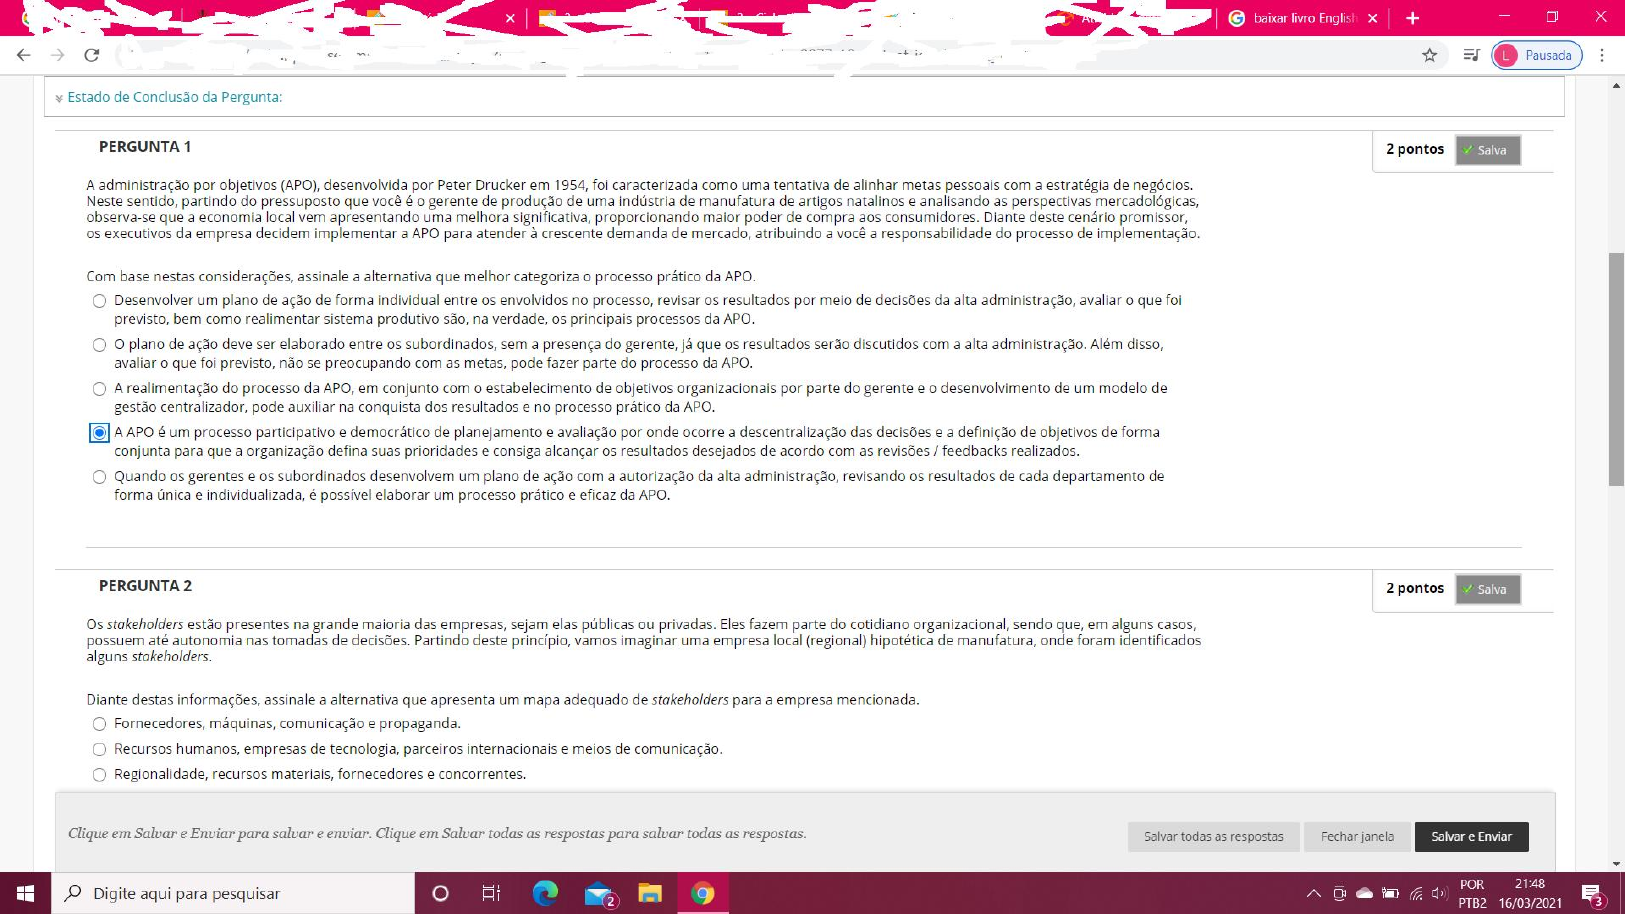Open the notification center icon
Screen dimensions: 1625x914
click(x=1593, y=893)
